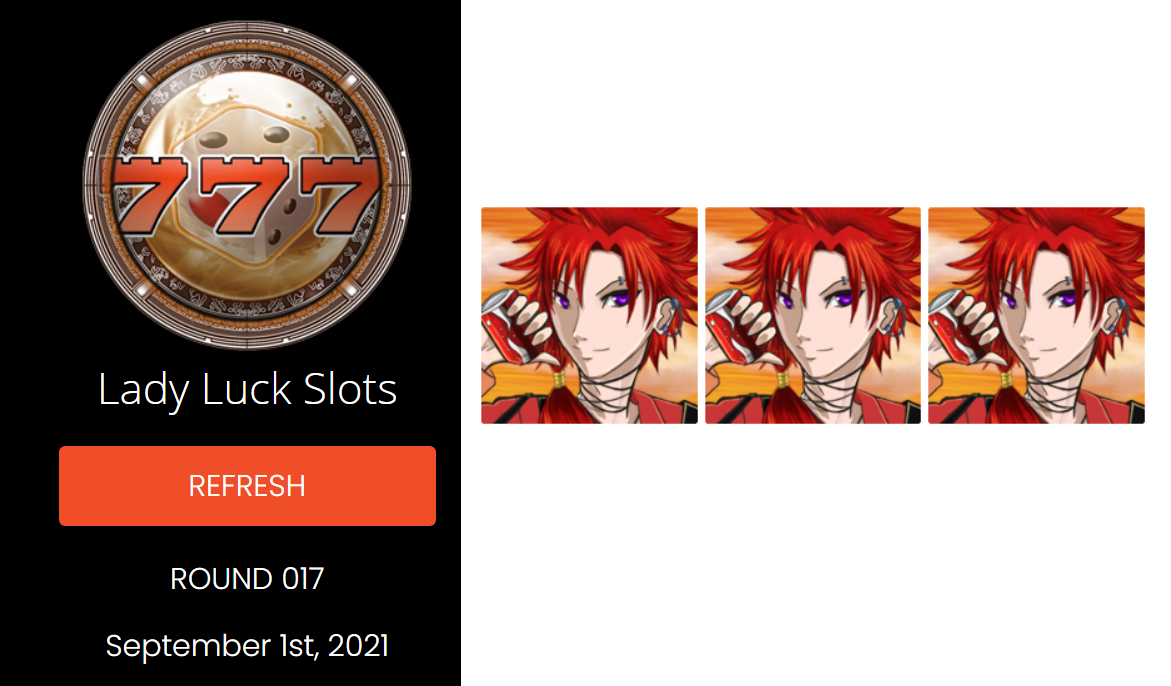Image resolution: width=1171 pixels, height=686 pixels.
Task: Open the second slot reel picture
Action: (x=813, y=315)
